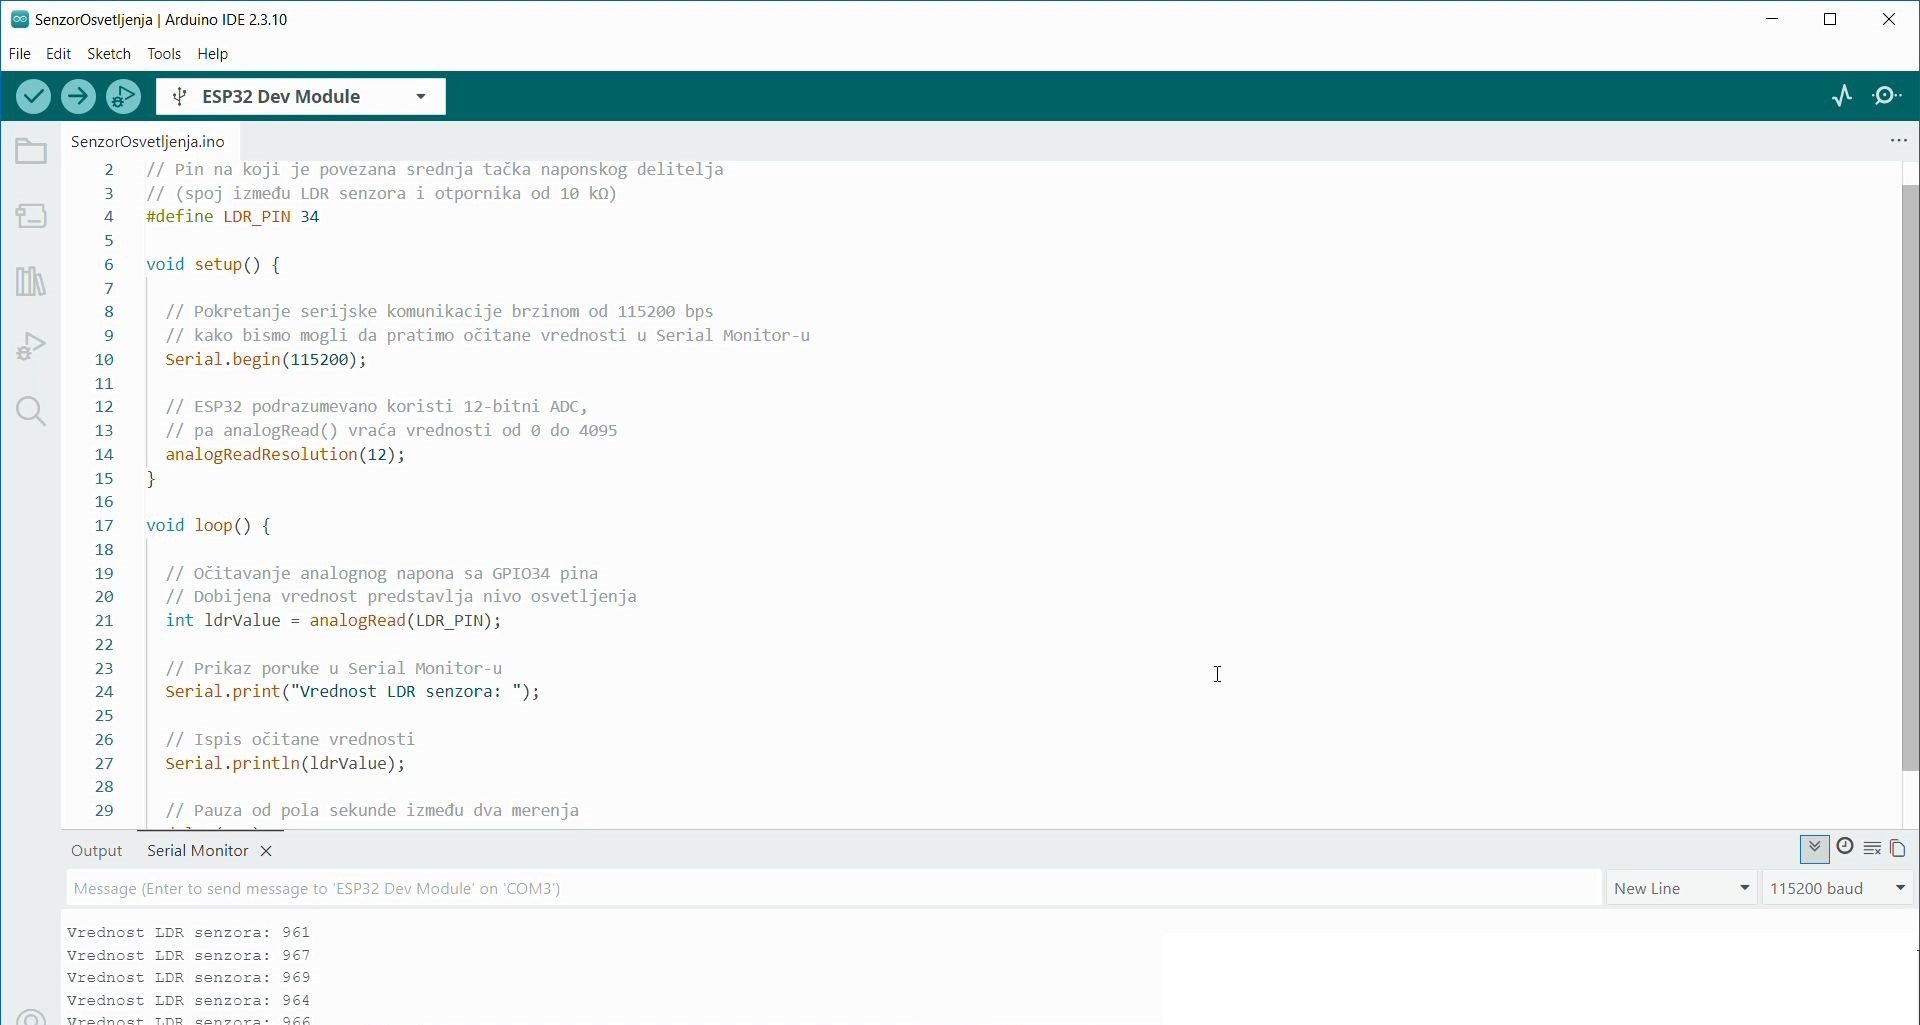Open the Sketch menu
Image resolution: width=1920 pixels, height=1025 pixels.
(x=109, y=54)
